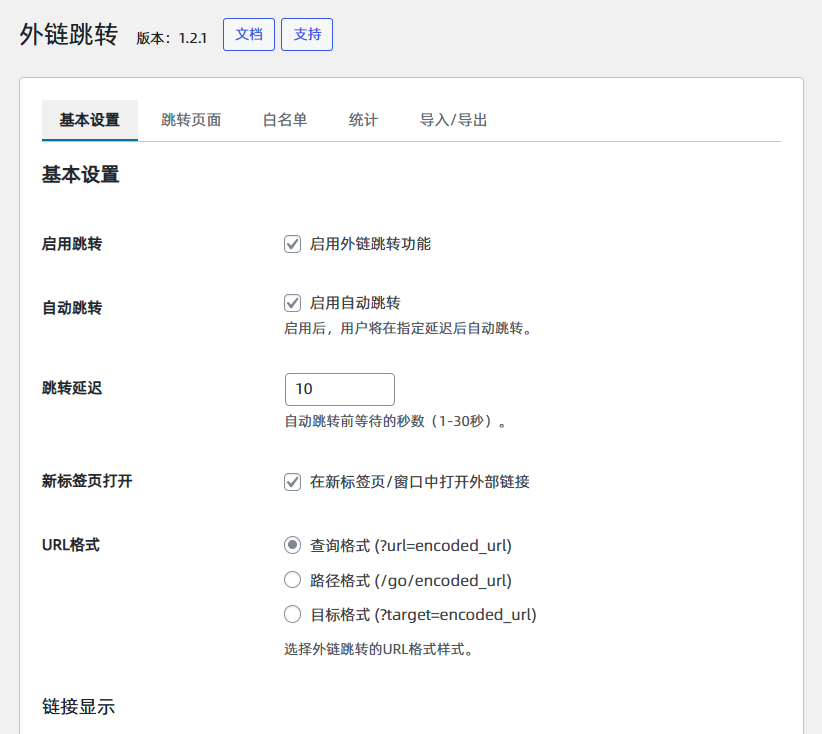Click the 外链跳转 page title
822x734 pixels.
(x=68, y=35)
